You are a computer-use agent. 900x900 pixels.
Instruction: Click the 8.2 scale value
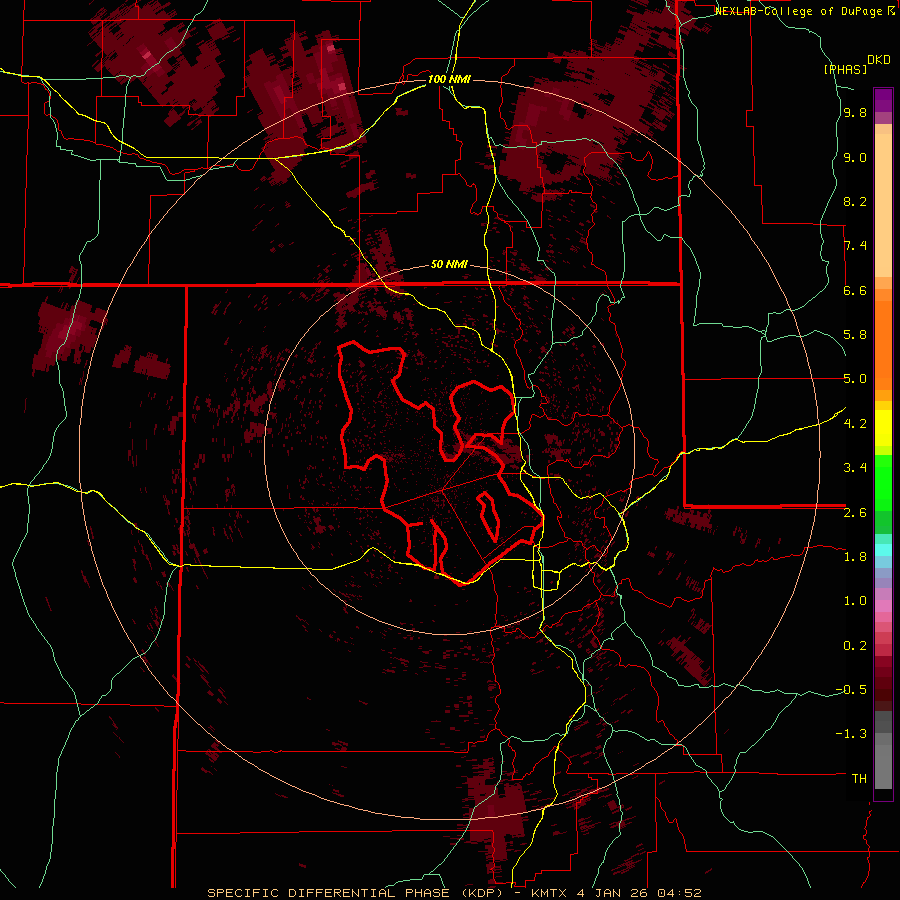855,201
